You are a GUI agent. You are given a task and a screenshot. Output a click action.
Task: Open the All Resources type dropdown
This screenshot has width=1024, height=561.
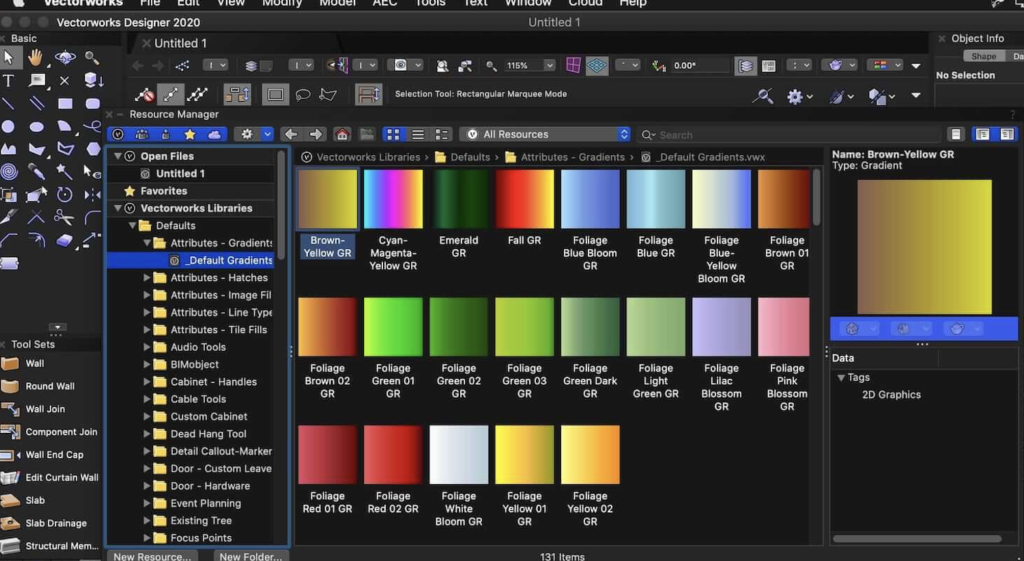pyautogui.click(x=546, y=134)
